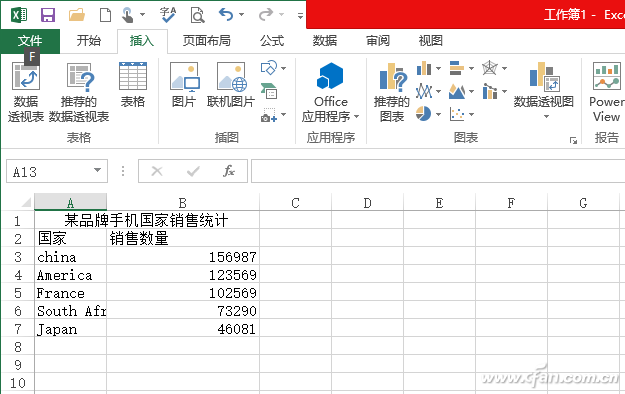Expand the PivotChart (数据透视图) dropdown arrow
Image resolution: width=625 pixels, height=394 pixels.
[546, 117]
